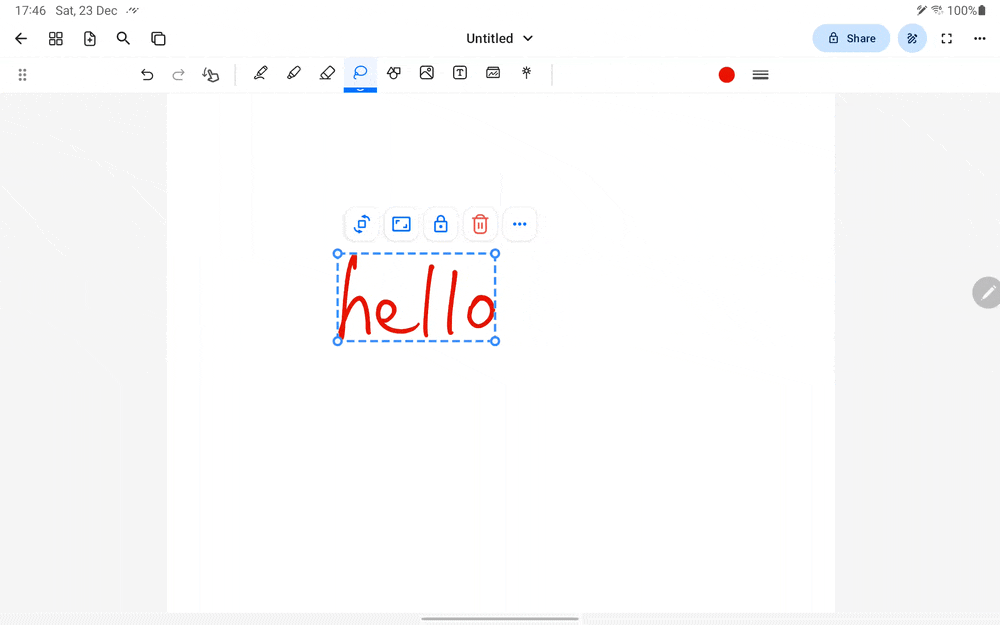Open the multi-window pages icon
Viewport: 1000px width, 625px height.
[x=158, y=39]
